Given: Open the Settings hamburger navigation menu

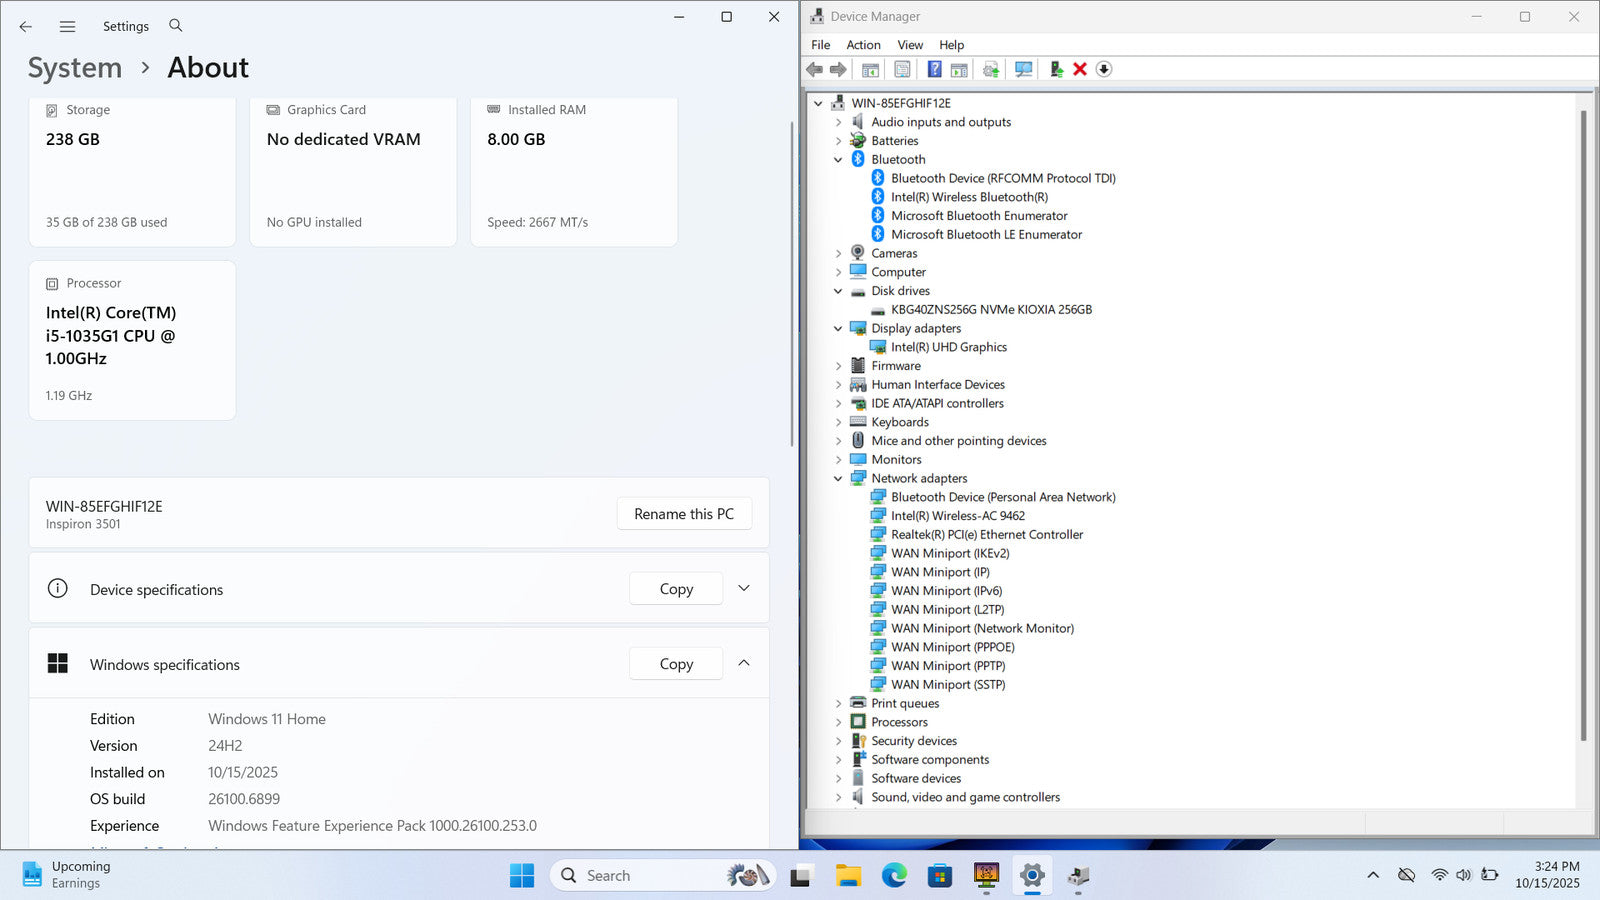Looking at the screenshot, I should 67,27.
